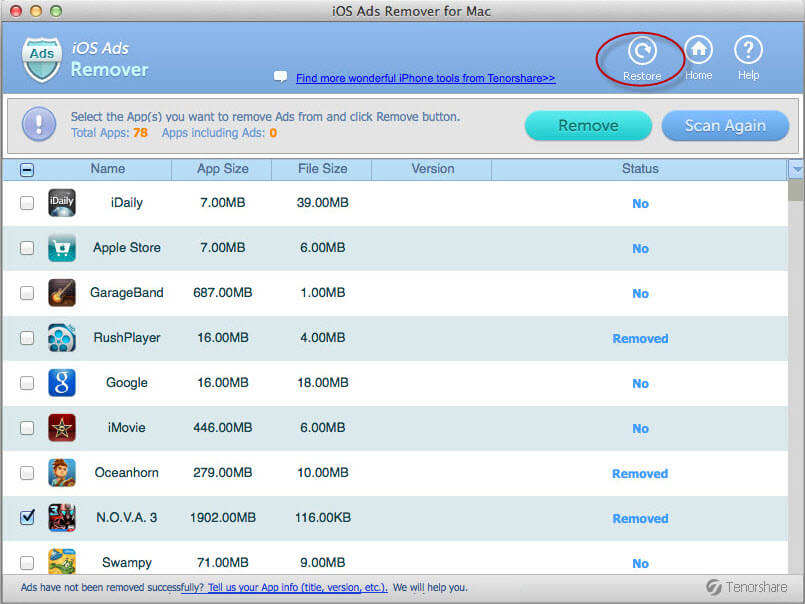805x604 pixels.
Task: Click No status for Apple Store
Action: tap(640, 249)
